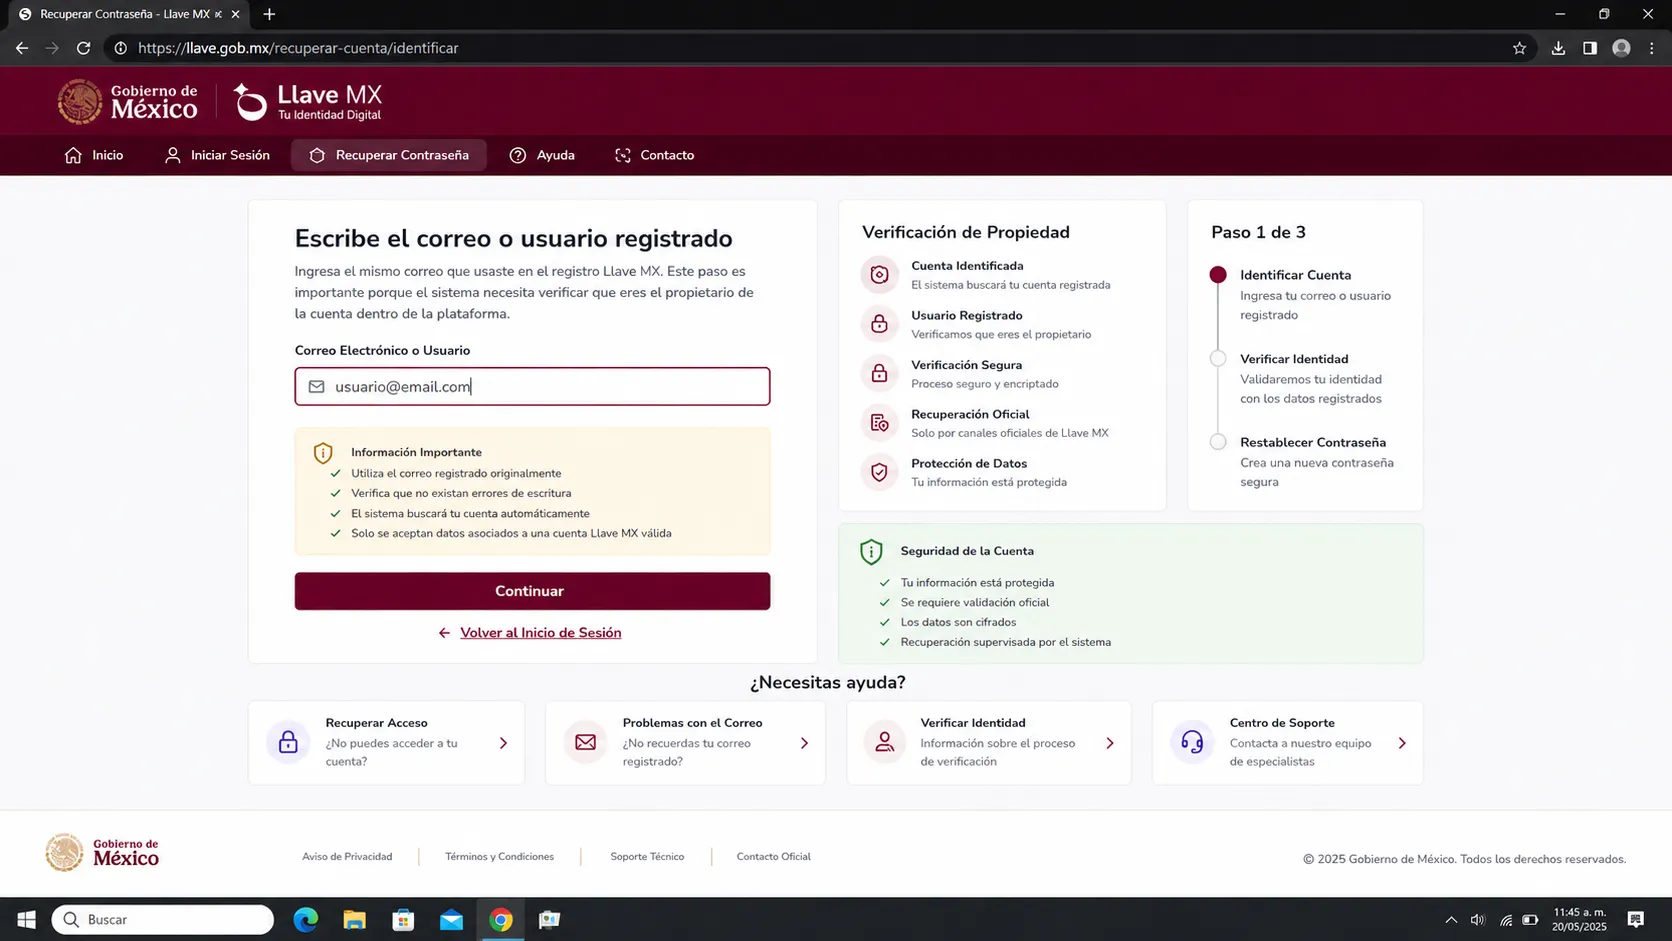Click the back arrow icon by Volver al Inicio
The height and width of the screenshot is (941, 1672).
pyautogui.click(x=445, y=633)
